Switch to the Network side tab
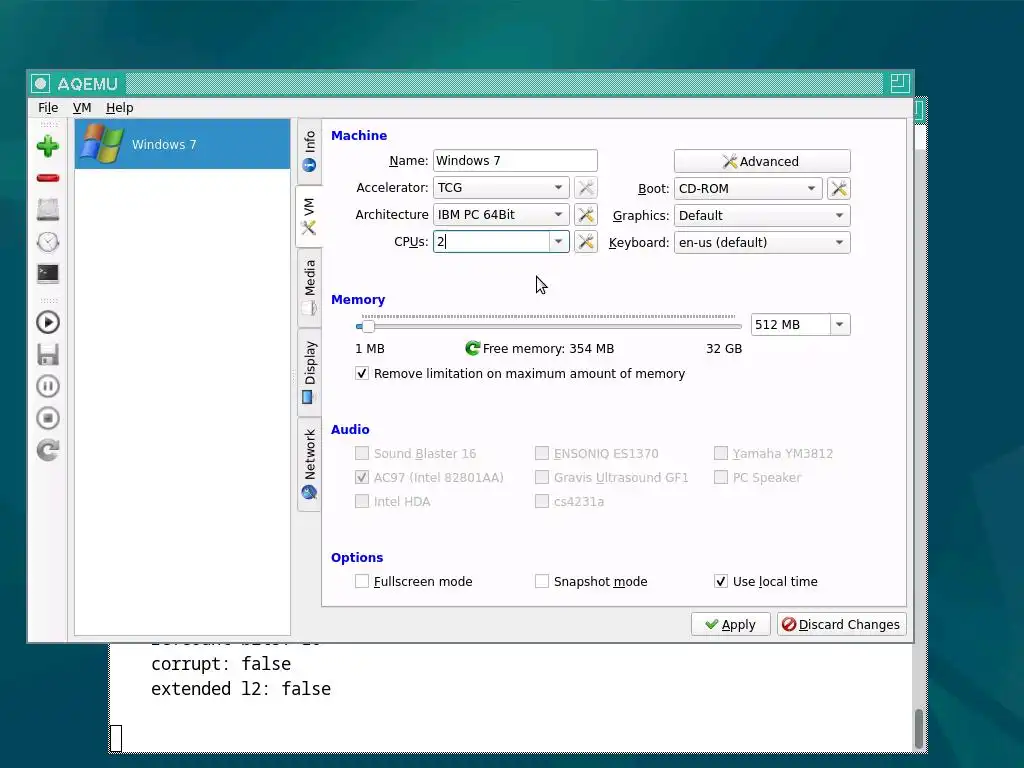Viewport: 1024px width, 768px height. point(310,464)
